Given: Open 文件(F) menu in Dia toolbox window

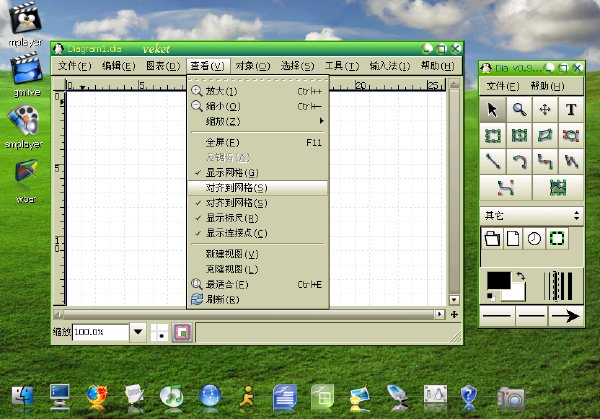Looking at the screenshot, I should pos(503,86).
